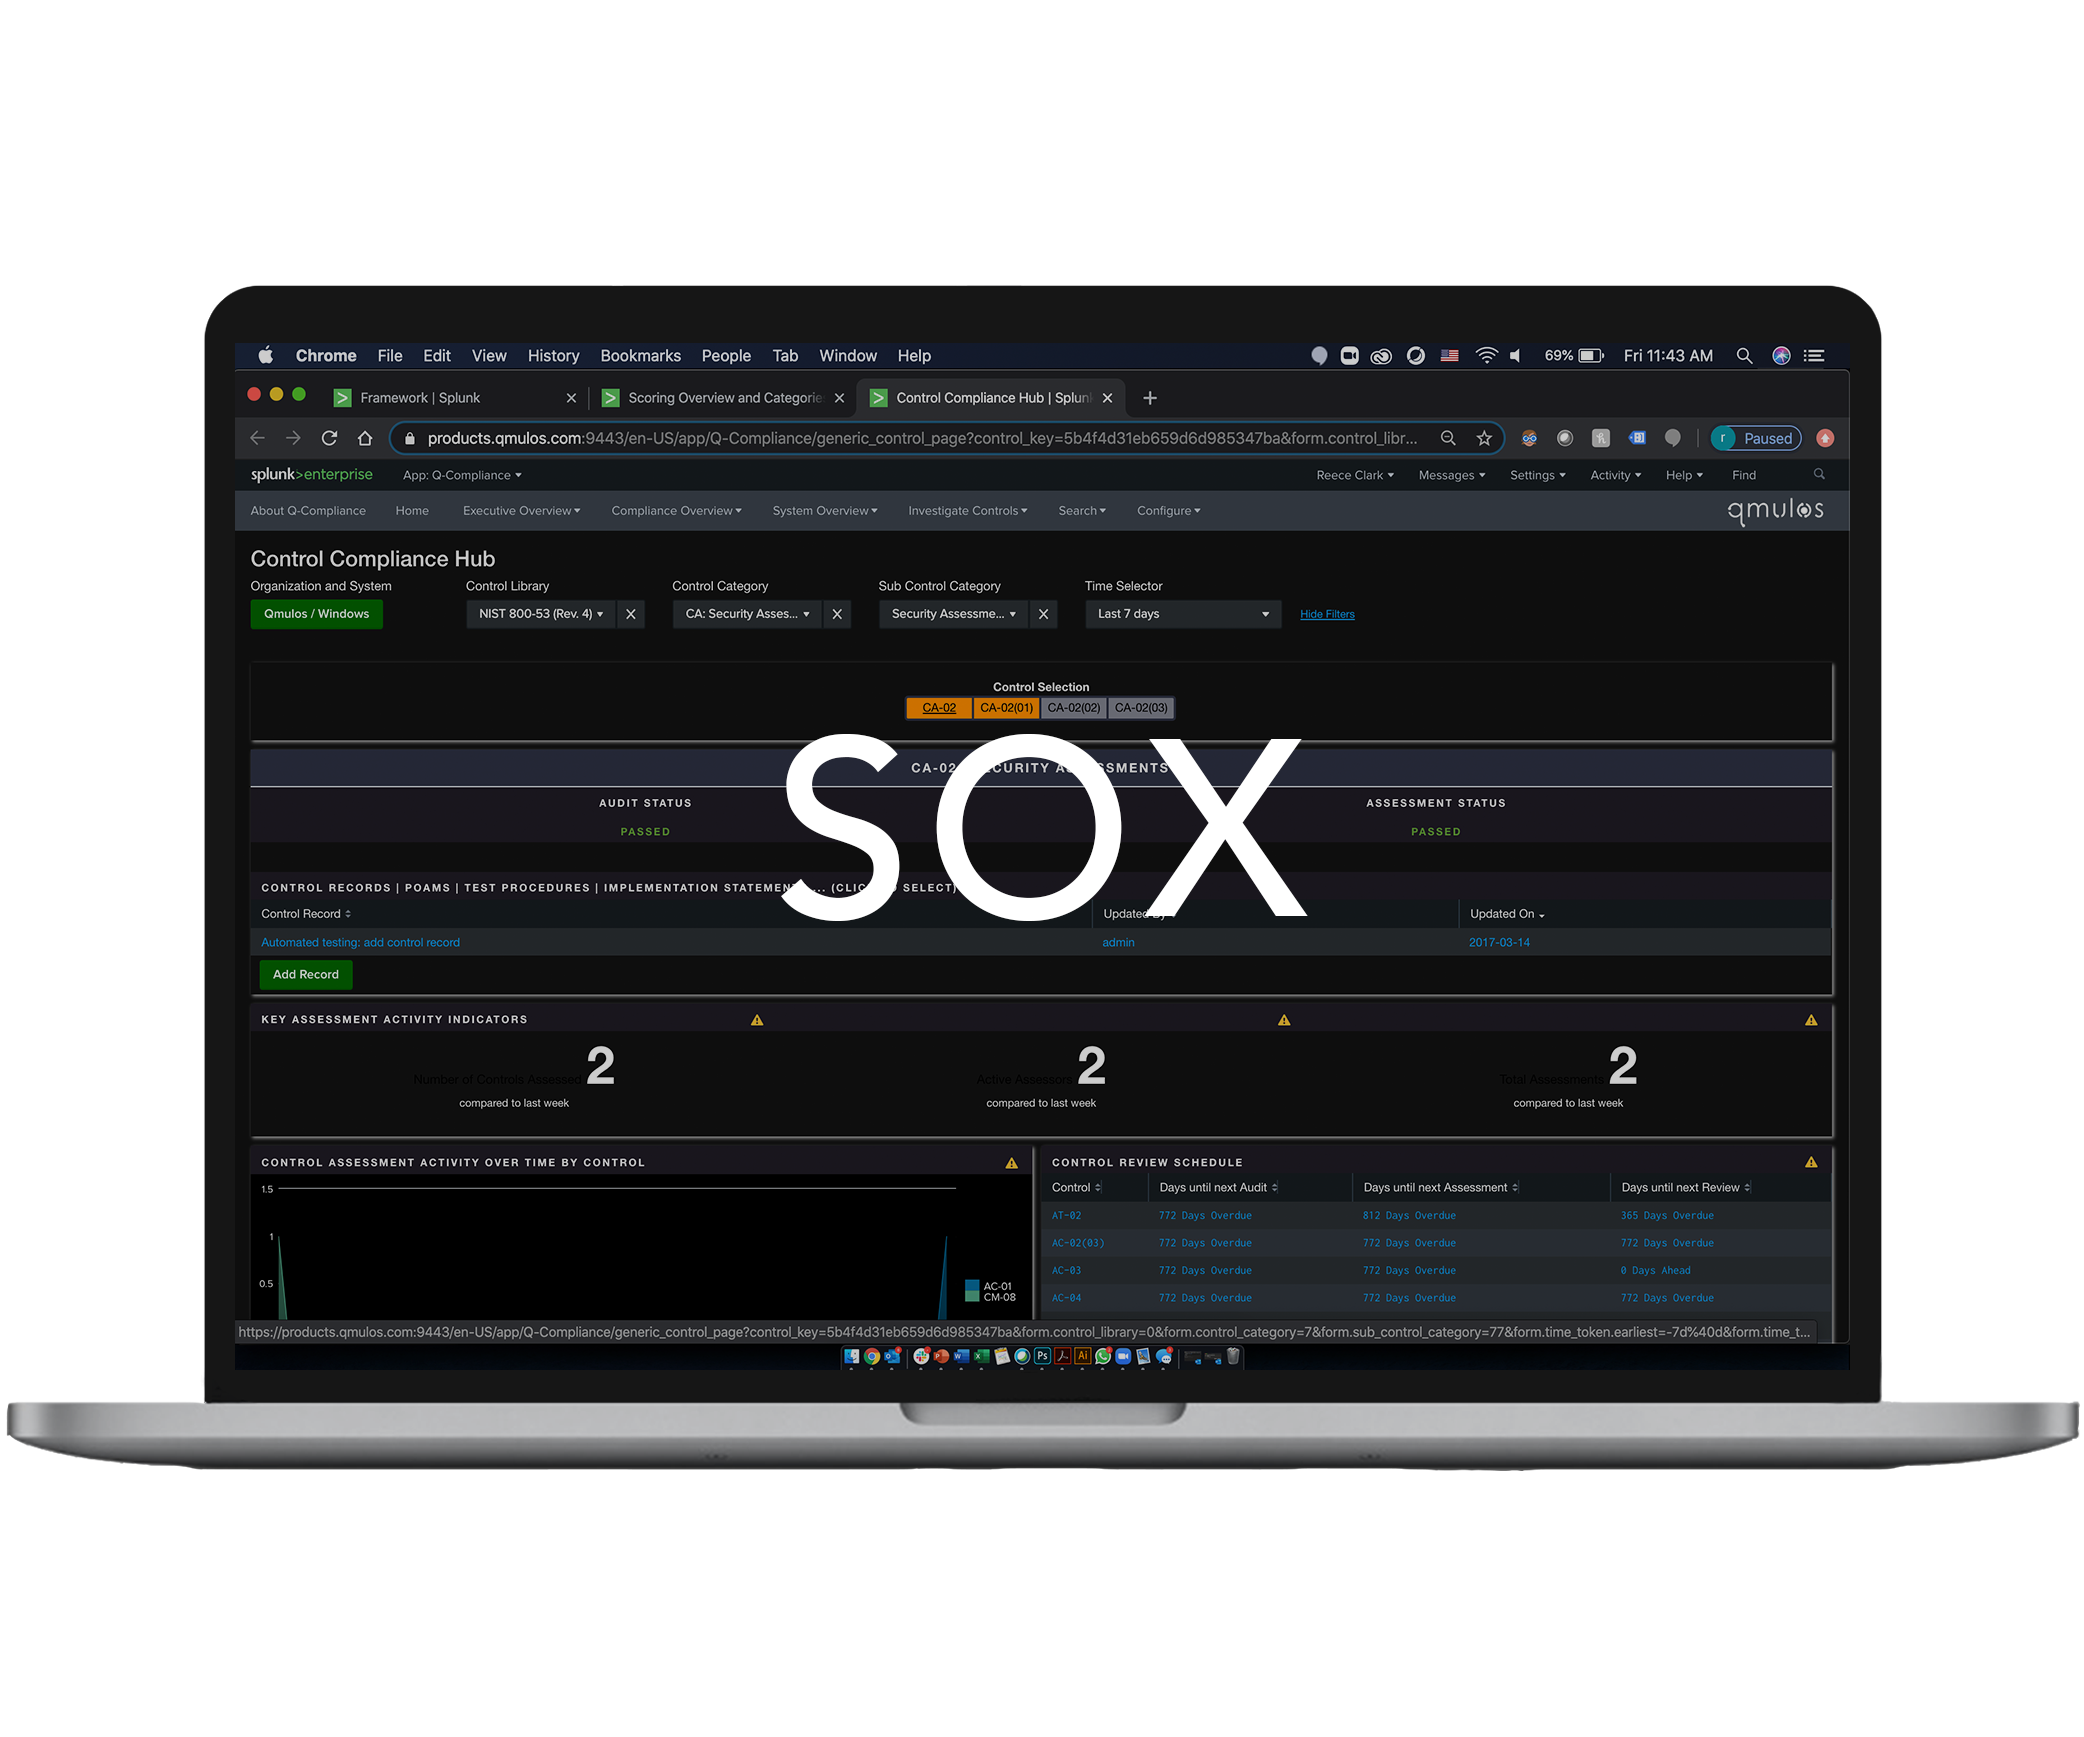Image resolution: width=2084 pixels, height=1737 pixels.
Task: Click the home icon in browser toolbar
Action: tap(365, 438)
